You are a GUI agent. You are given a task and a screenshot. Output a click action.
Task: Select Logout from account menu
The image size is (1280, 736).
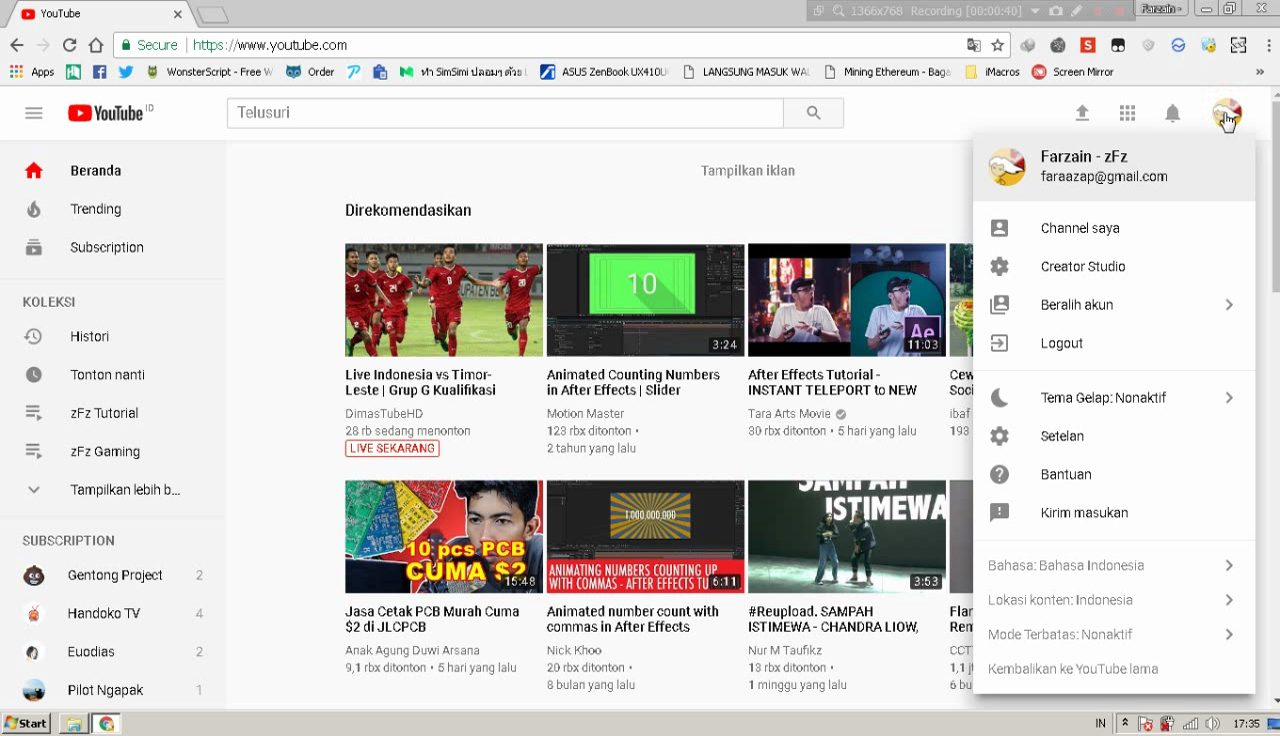1061,343
